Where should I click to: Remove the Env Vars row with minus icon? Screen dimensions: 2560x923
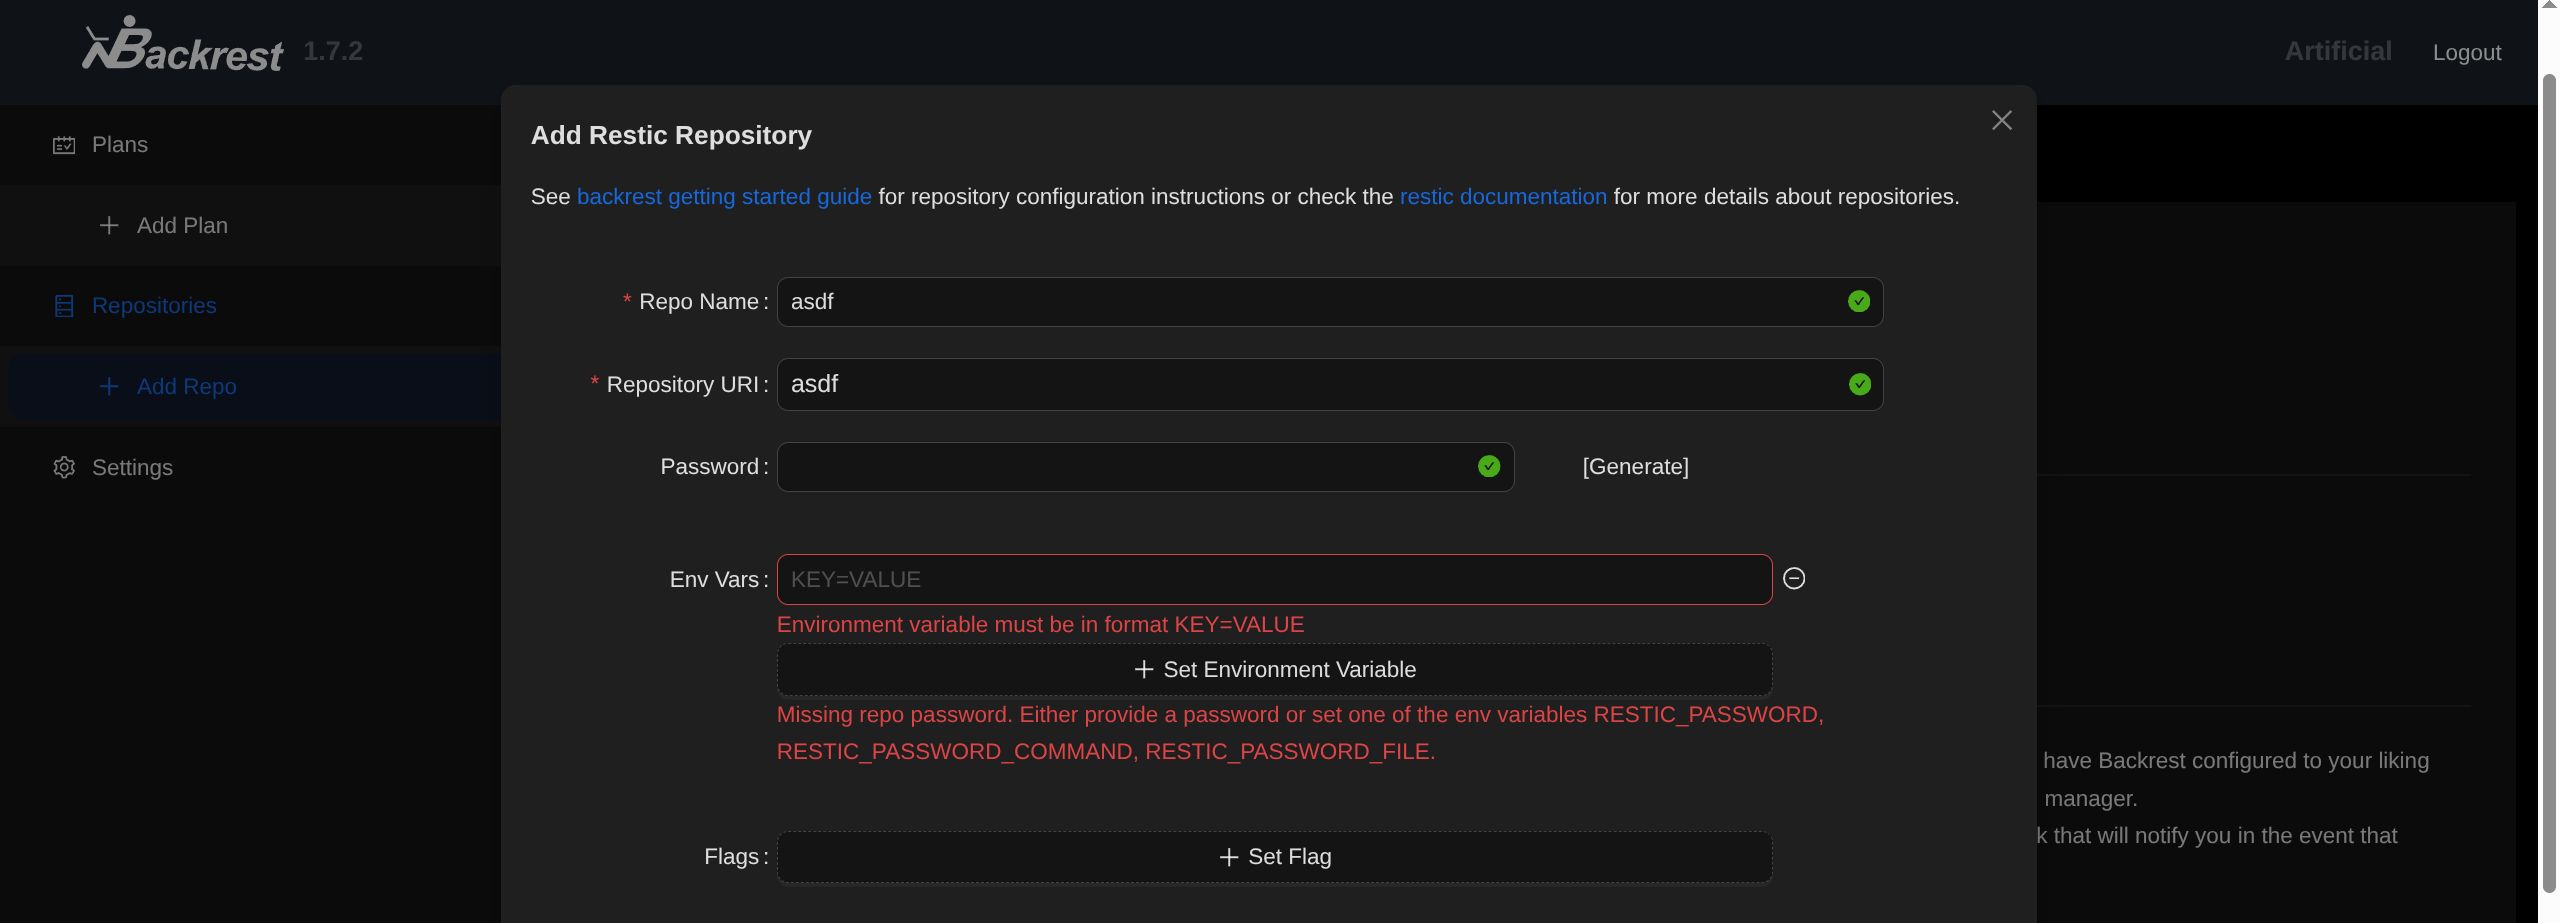[x=1794, y=579]
